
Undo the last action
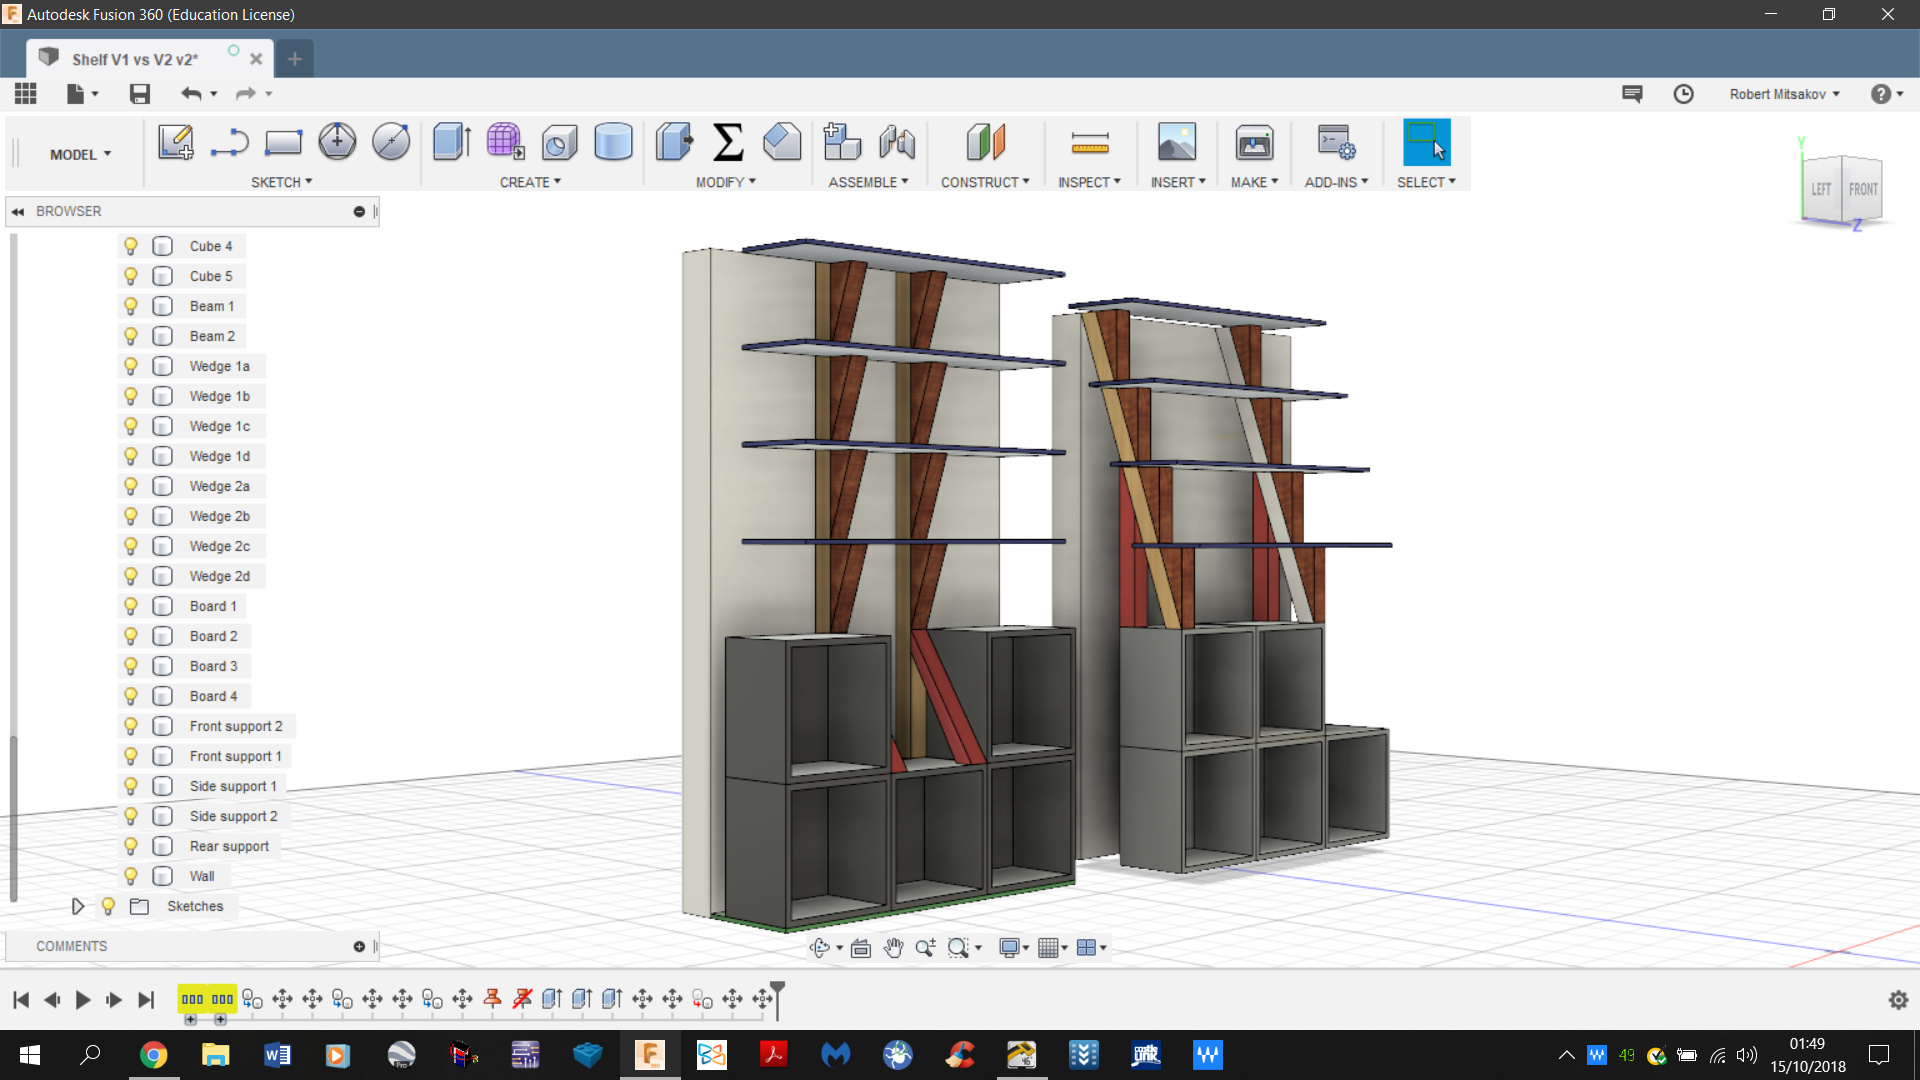(x=191, y=94)
